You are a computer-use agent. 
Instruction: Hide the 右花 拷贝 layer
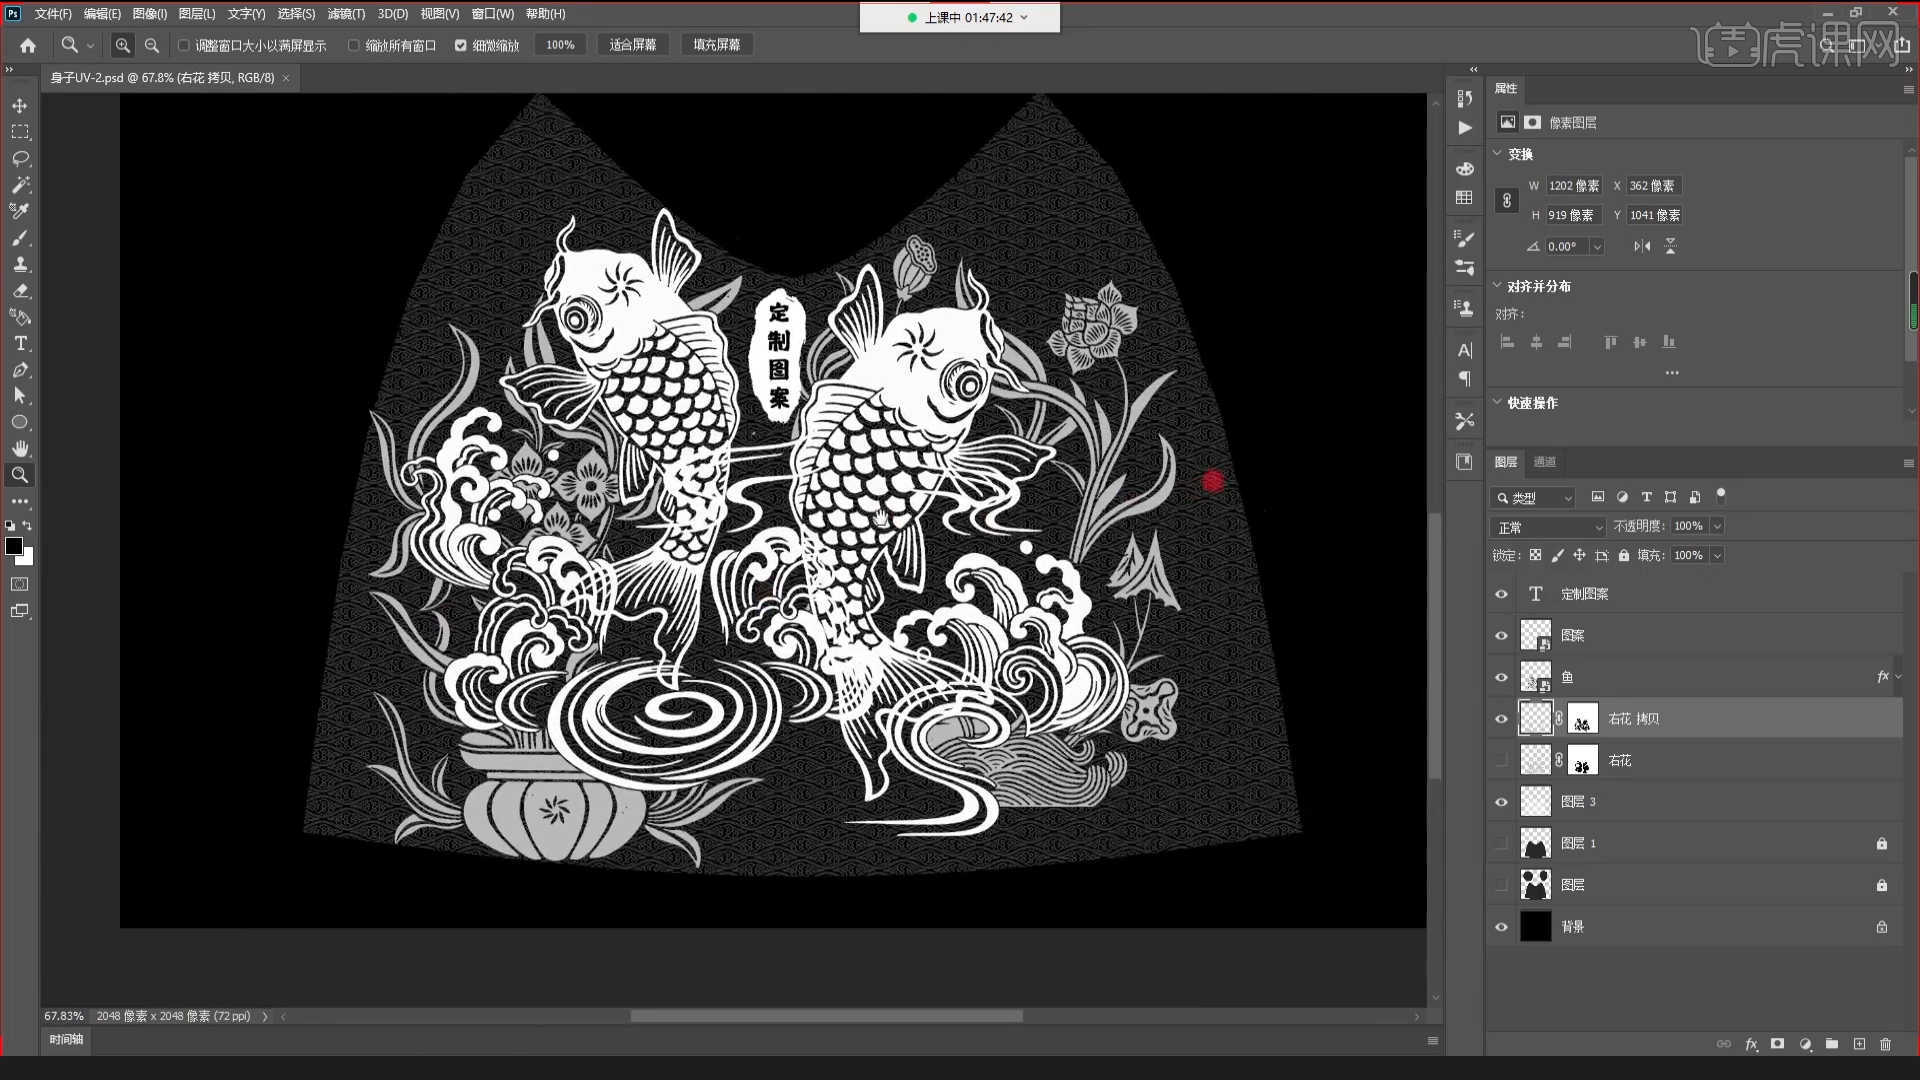(x=1501, y=719)
